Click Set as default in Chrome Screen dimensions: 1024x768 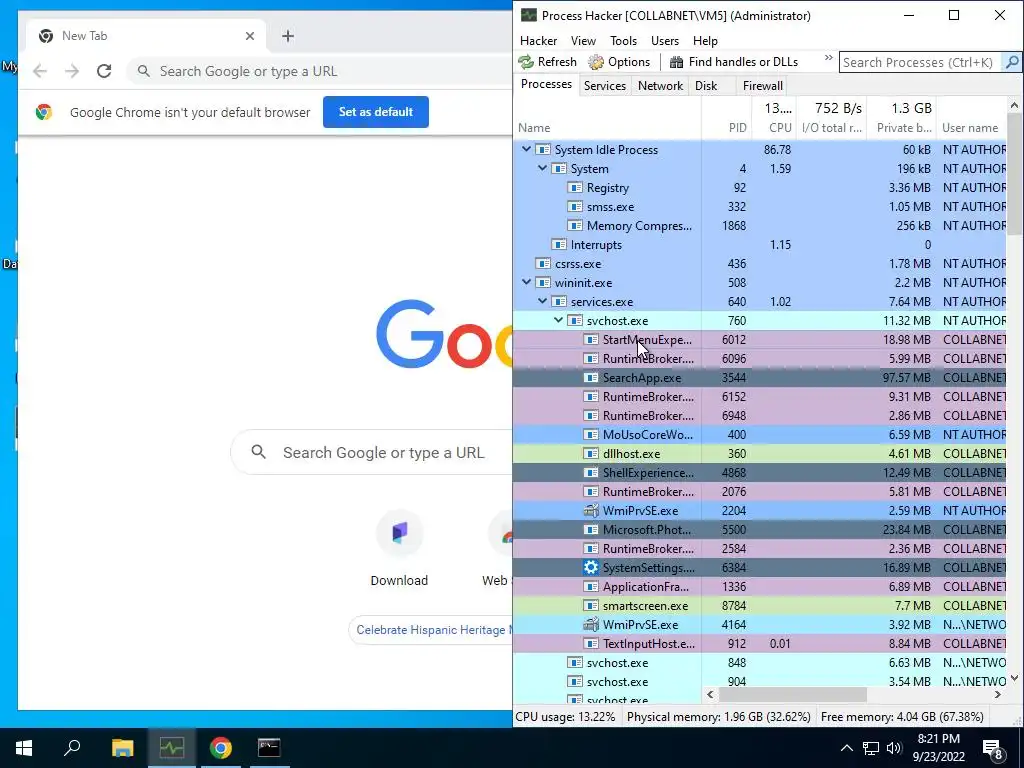click(x=376, y=112)
